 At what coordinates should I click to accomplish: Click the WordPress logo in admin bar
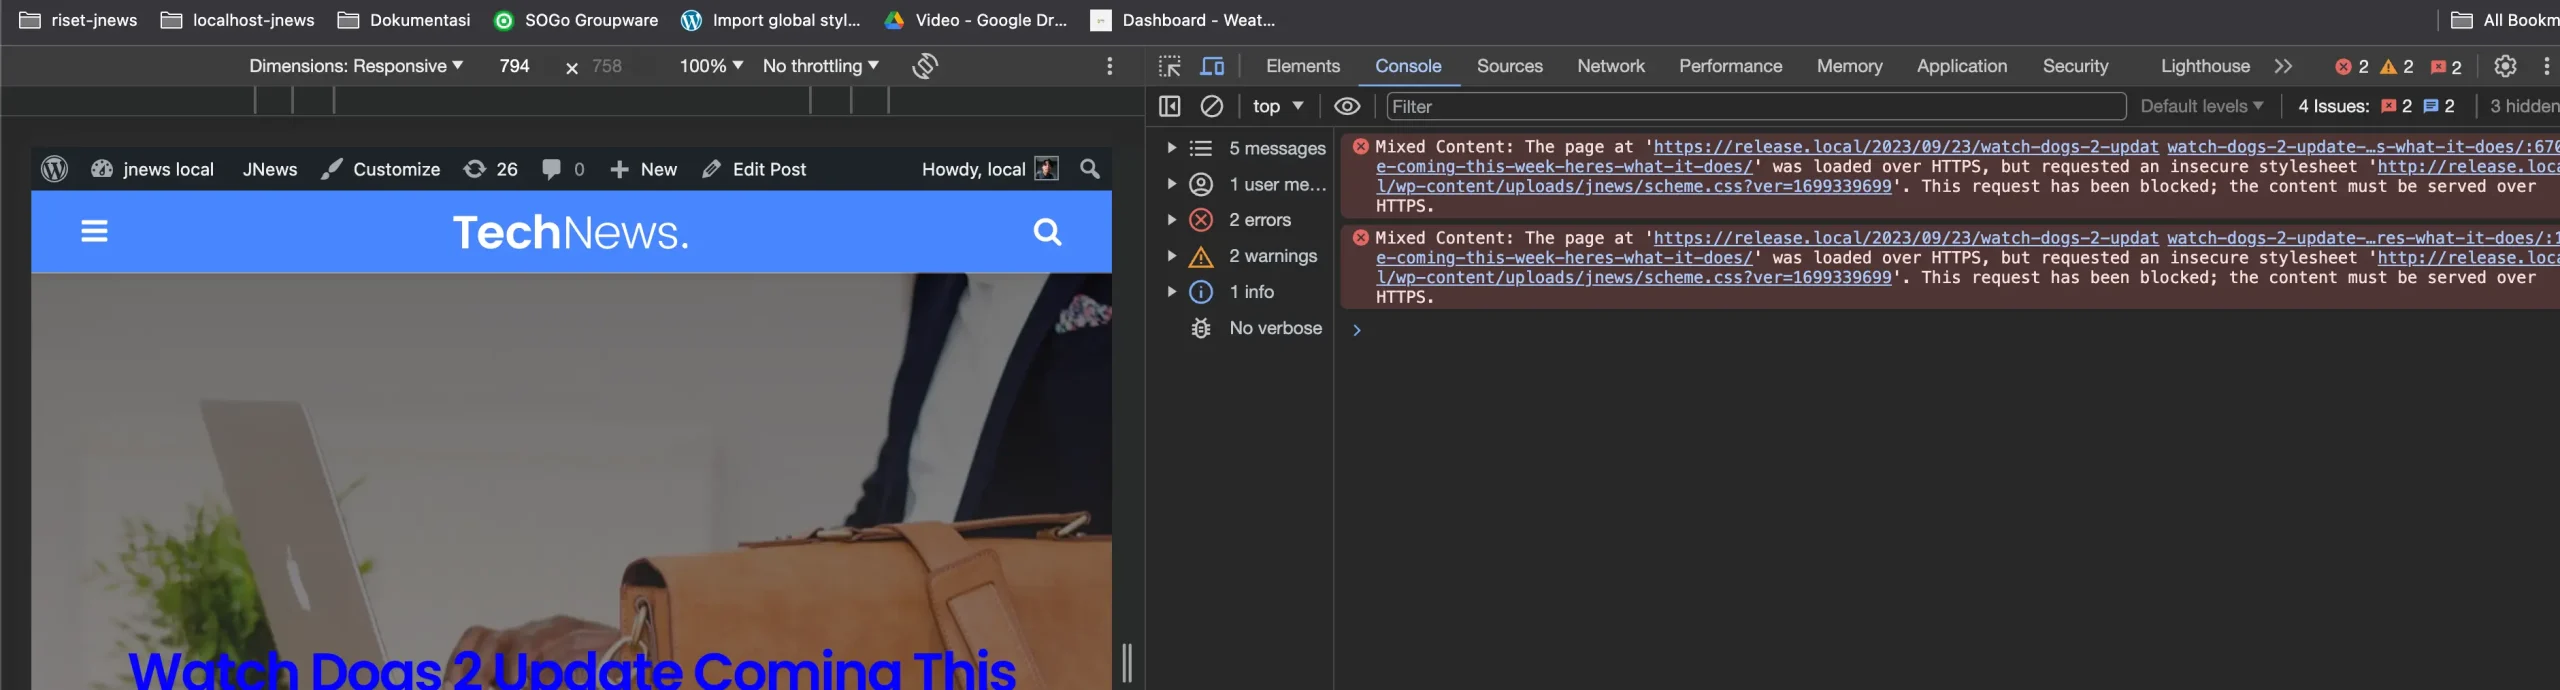tap(55, 169)
